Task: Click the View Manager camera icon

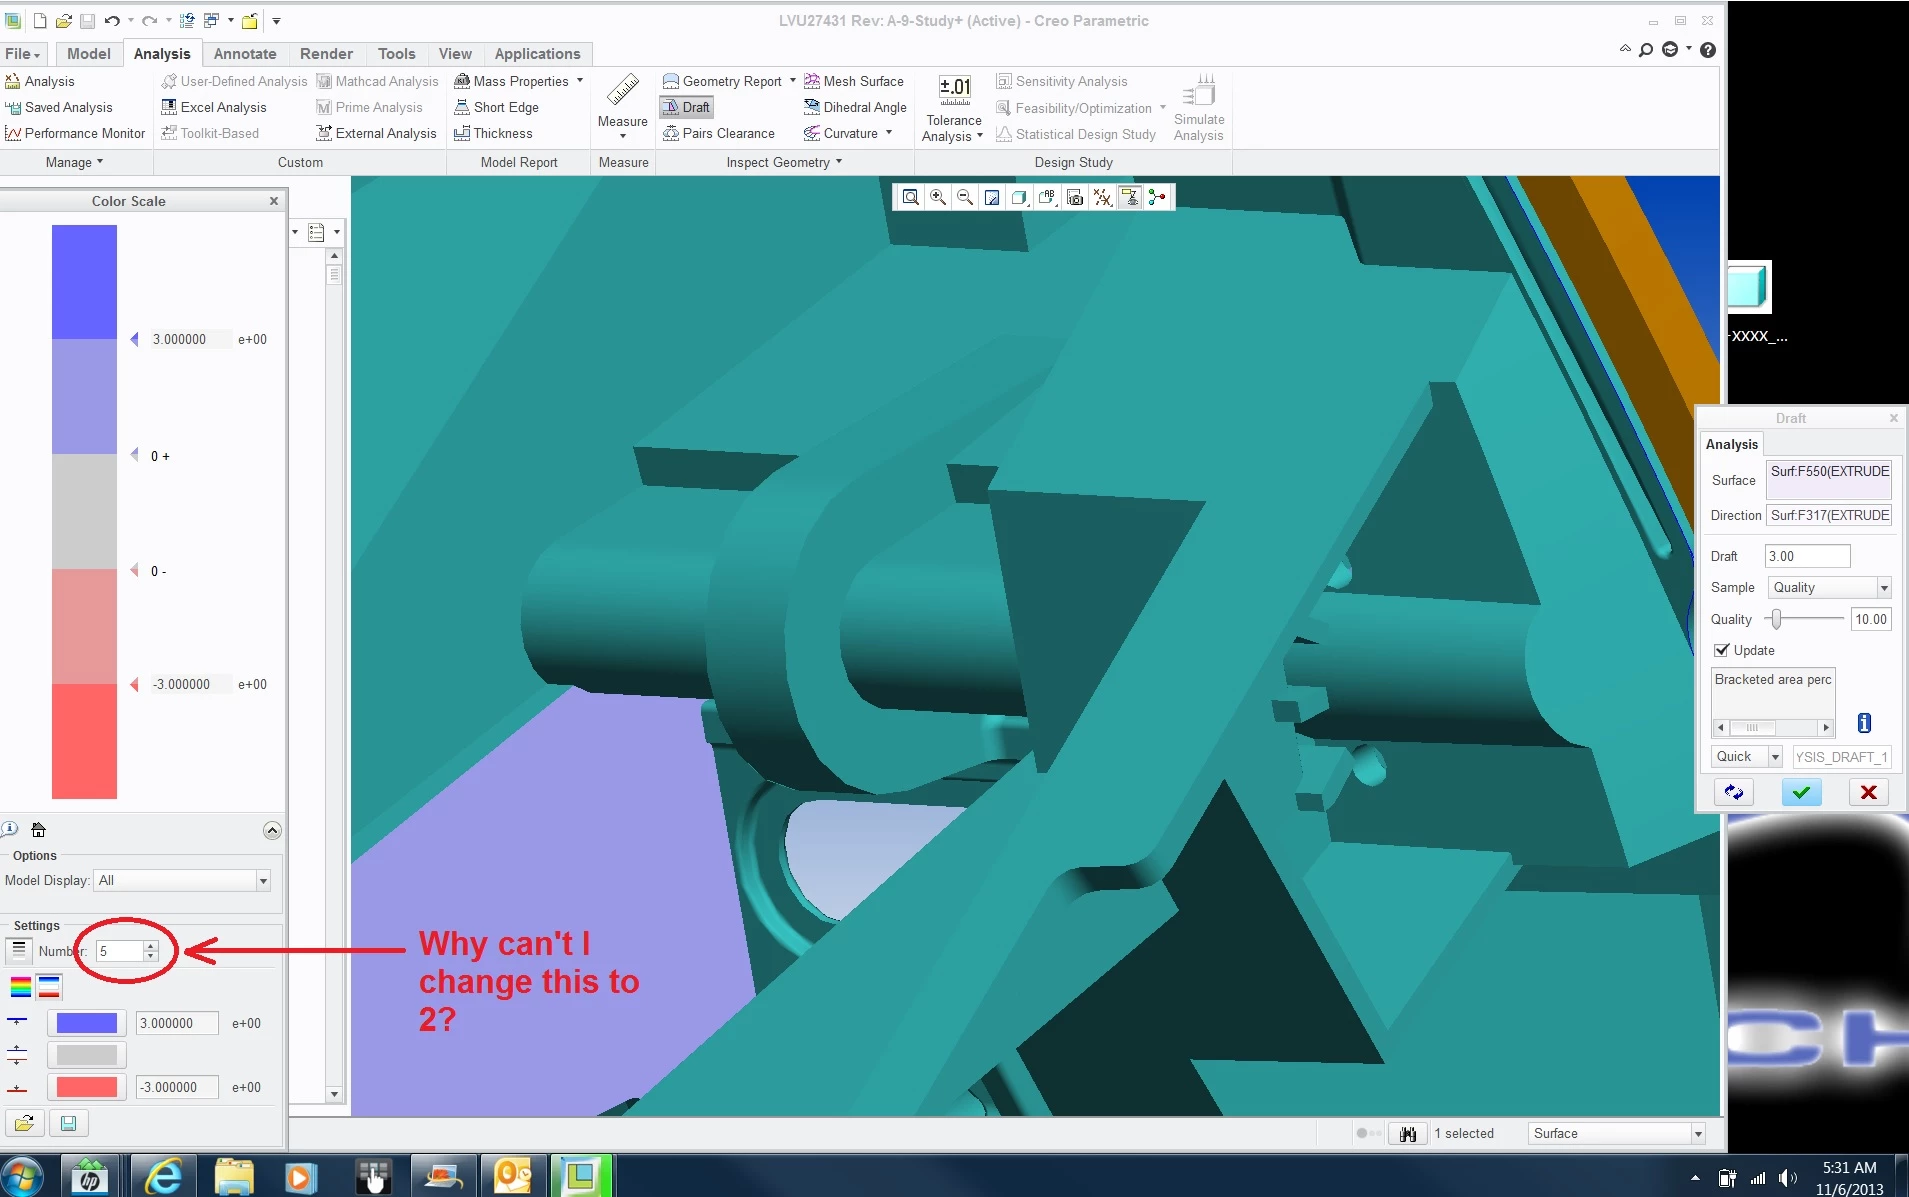Action: (1075, 197)
